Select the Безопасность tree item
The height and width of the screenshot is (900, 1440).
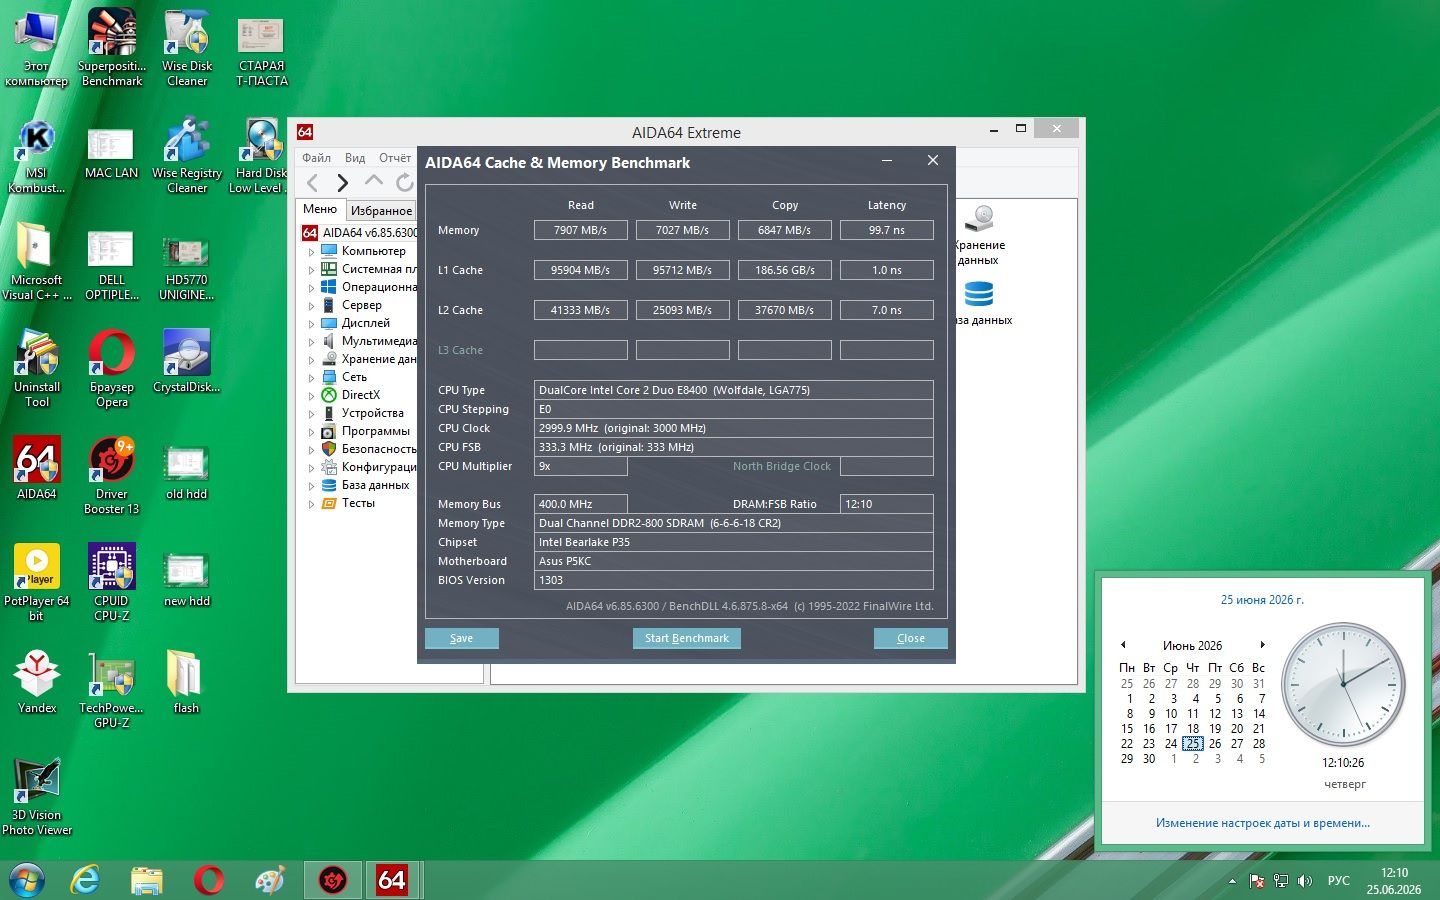(x=378, y=449)
